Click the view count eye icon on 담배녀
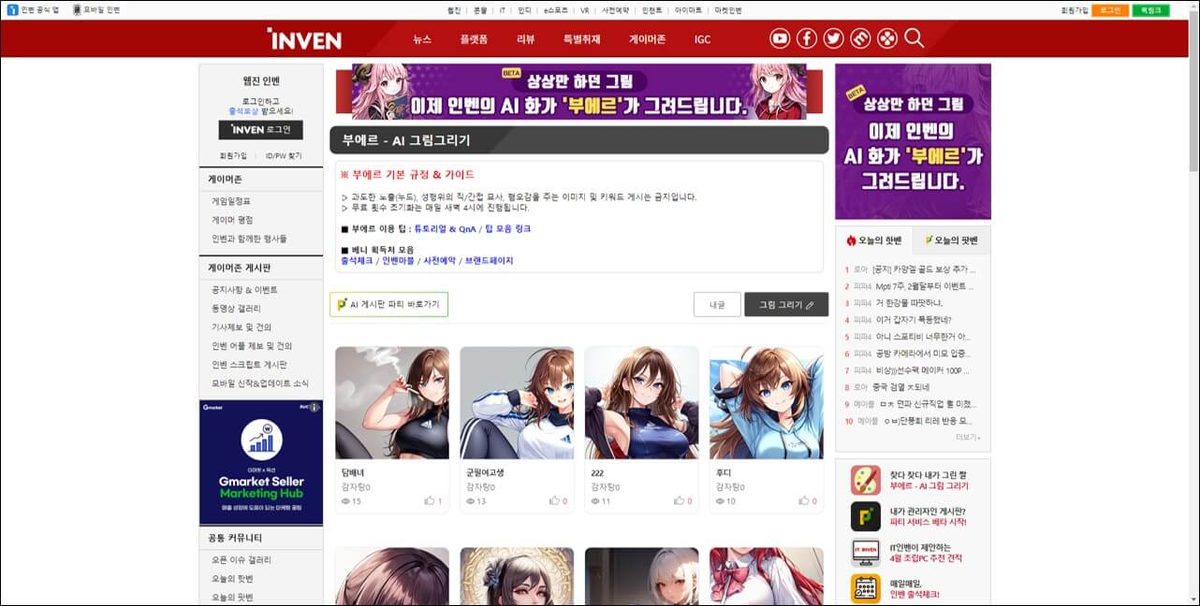 (x=345, y=500)
